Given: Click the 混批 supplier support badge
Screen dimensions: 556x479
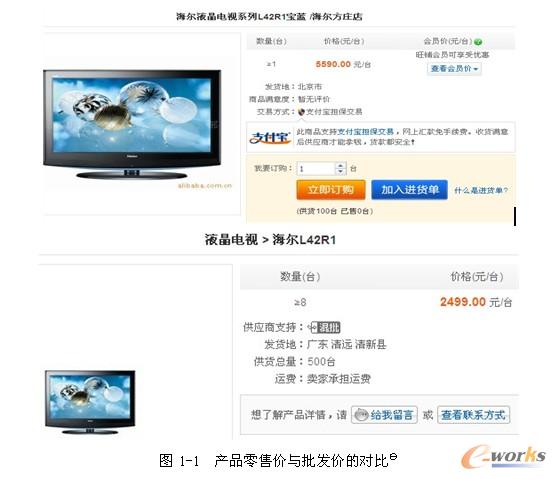Looking at the screenshot, I should pos(325,327).
